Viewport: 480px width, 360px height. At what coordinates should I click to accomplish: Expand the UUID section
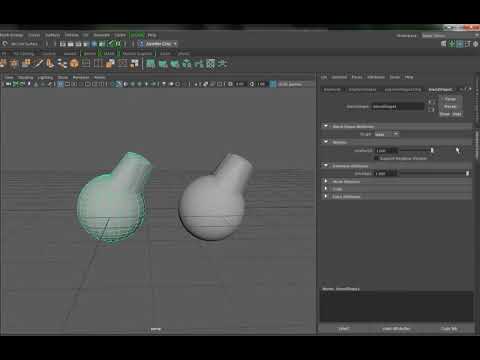click(326, 189)
